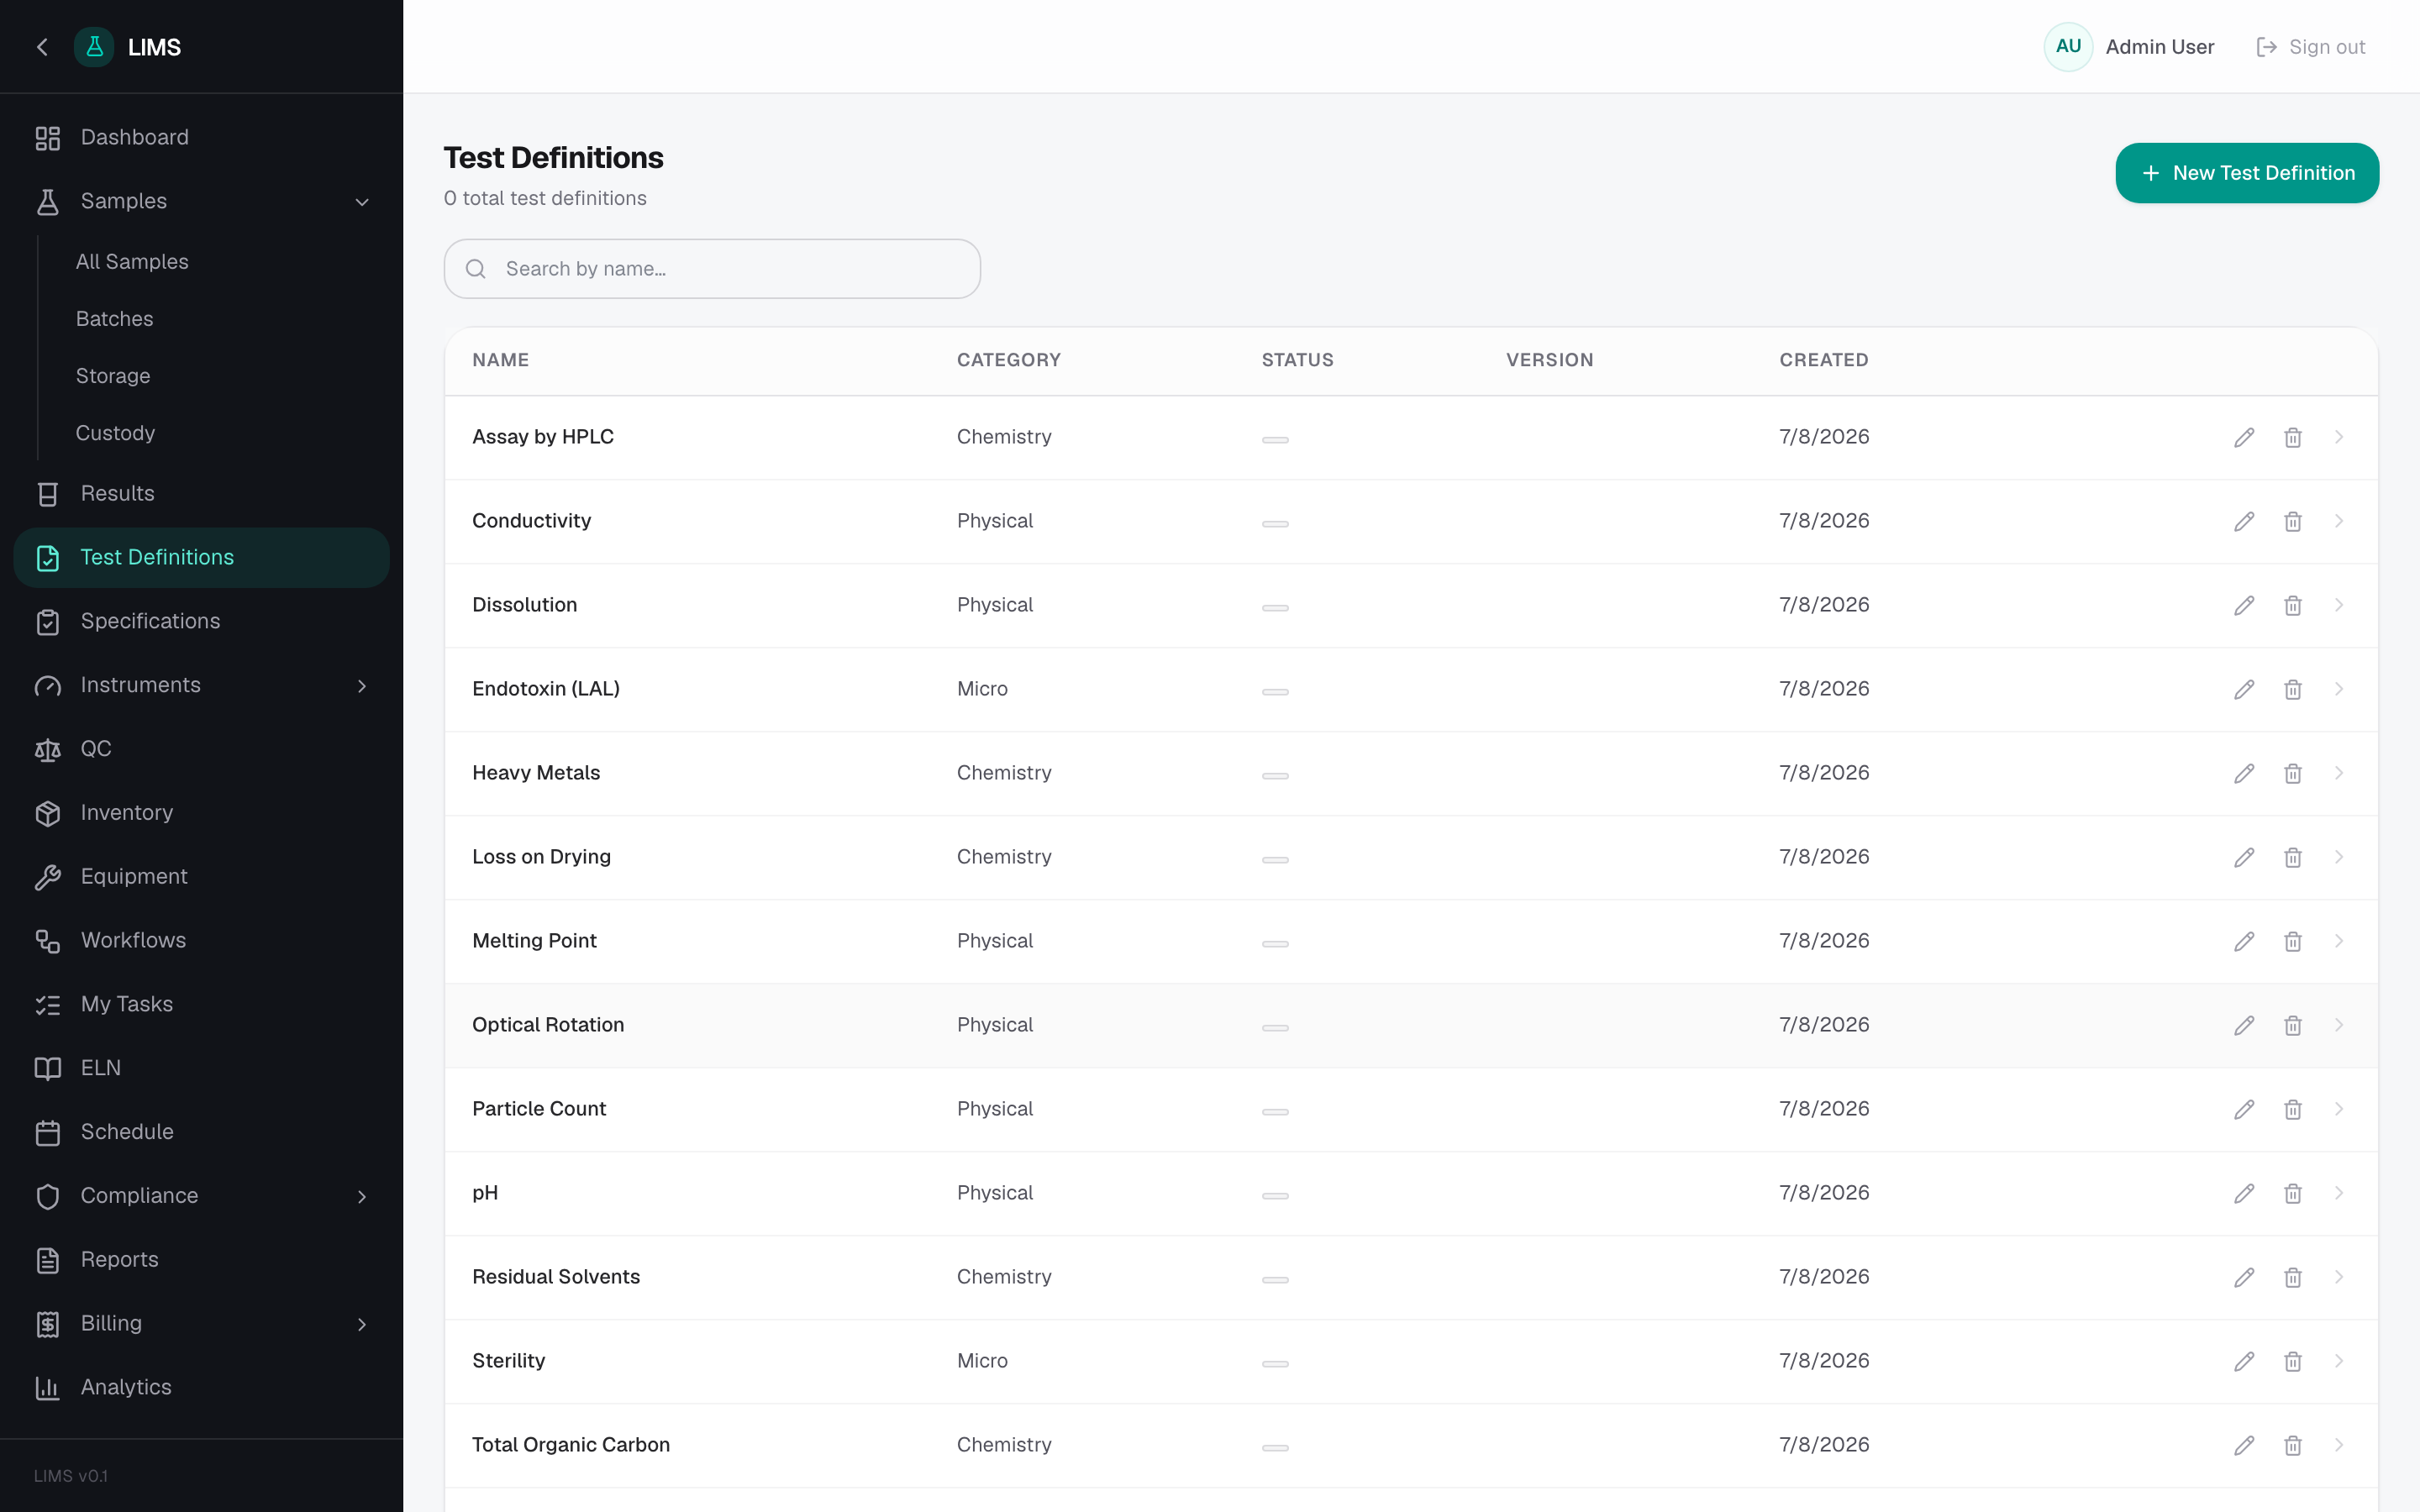The width and height of the screenshot is (2420, 1512).
Task: Delete Conductivity test definition
Action: click(x=2293, y=521)
